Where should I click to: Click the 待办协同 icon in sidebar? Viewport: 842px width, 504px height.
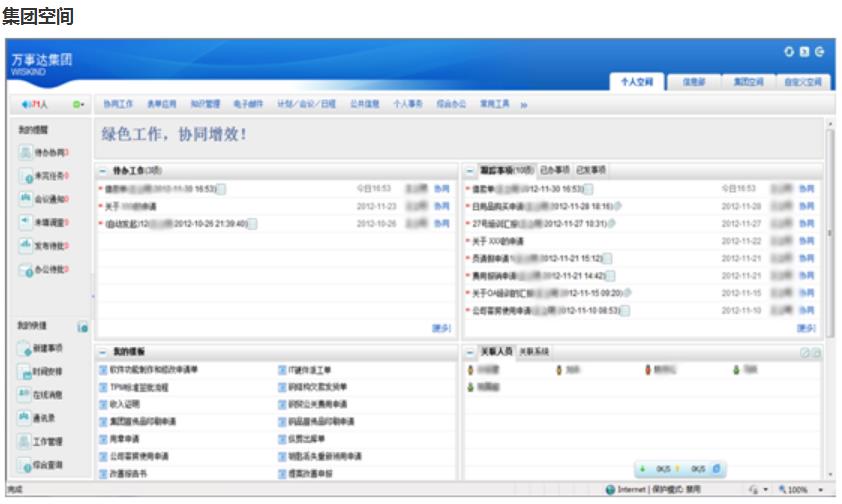click(26, 153)
